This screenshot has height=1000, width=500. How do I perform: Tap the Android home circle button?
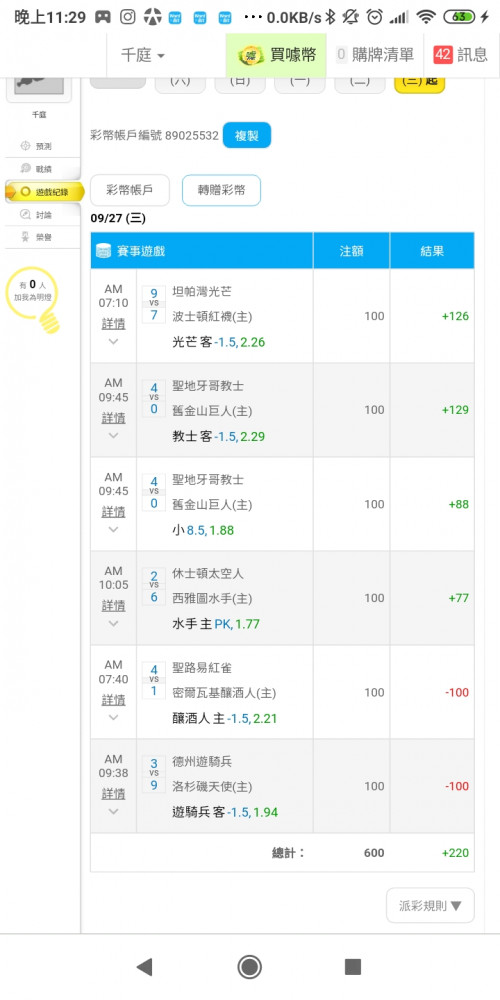click(249, 967)
